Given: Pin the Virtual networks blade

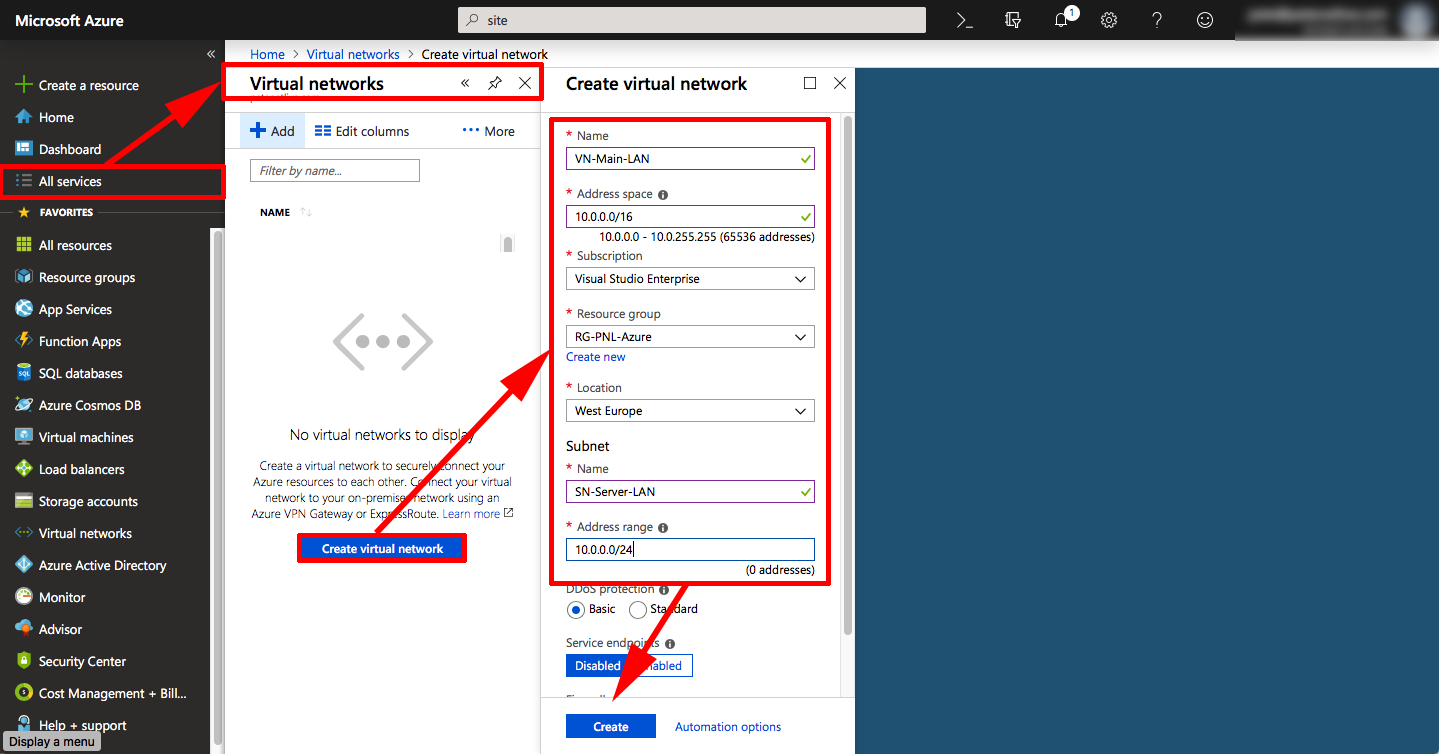Looking at the screenshot, I should (495, 84).
